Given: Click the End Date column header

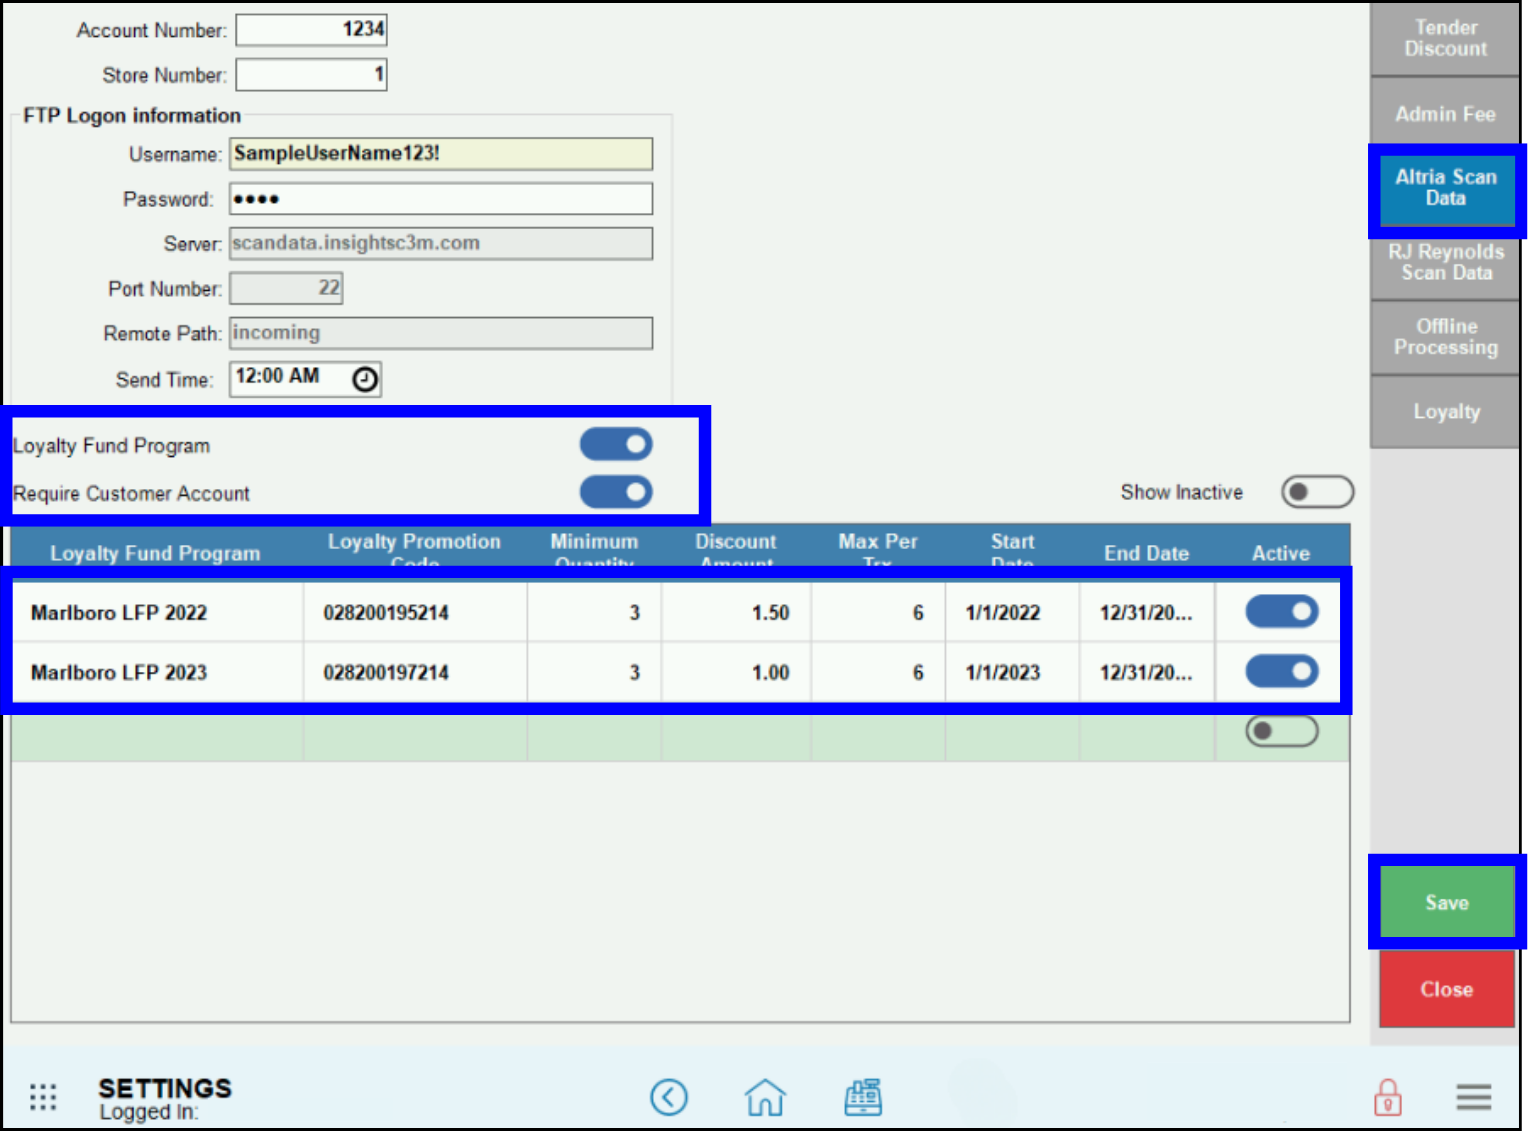Looking at the screenshot, I should 1146,553.
